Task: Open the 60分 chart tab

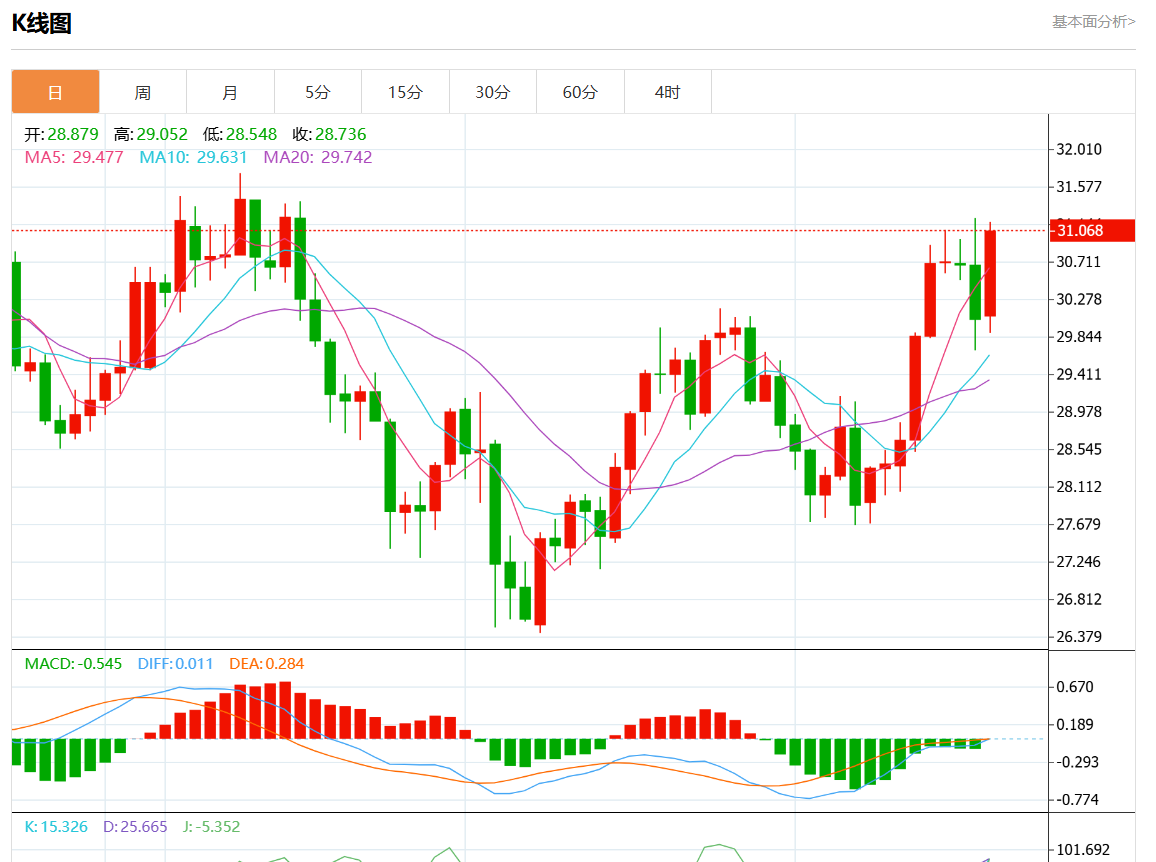Action: click(580, 92)
